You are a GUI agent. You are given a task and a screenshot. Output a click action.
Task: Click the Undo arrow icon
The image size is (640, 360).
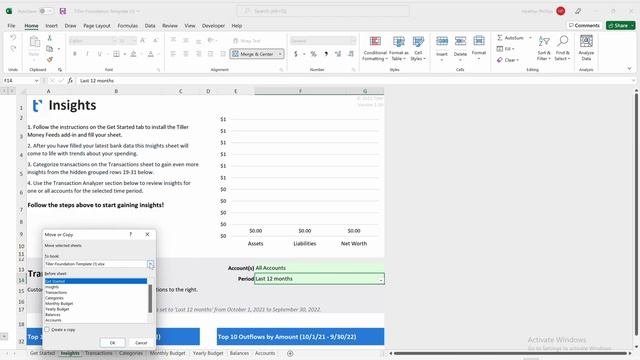click(13, 38)
